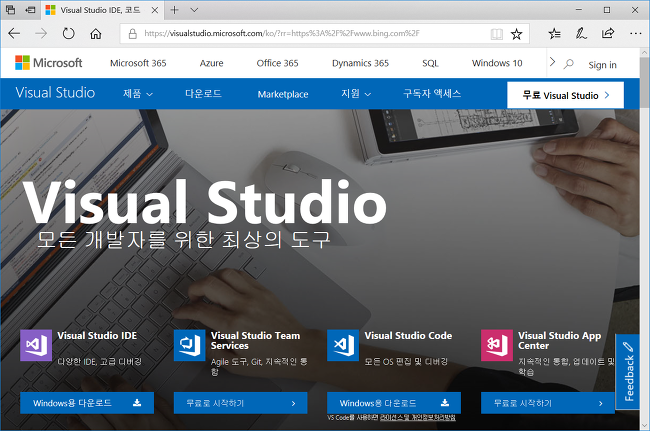
Task: Click the page vertical scrollbar thumb
Action: (x=645, y=81)
